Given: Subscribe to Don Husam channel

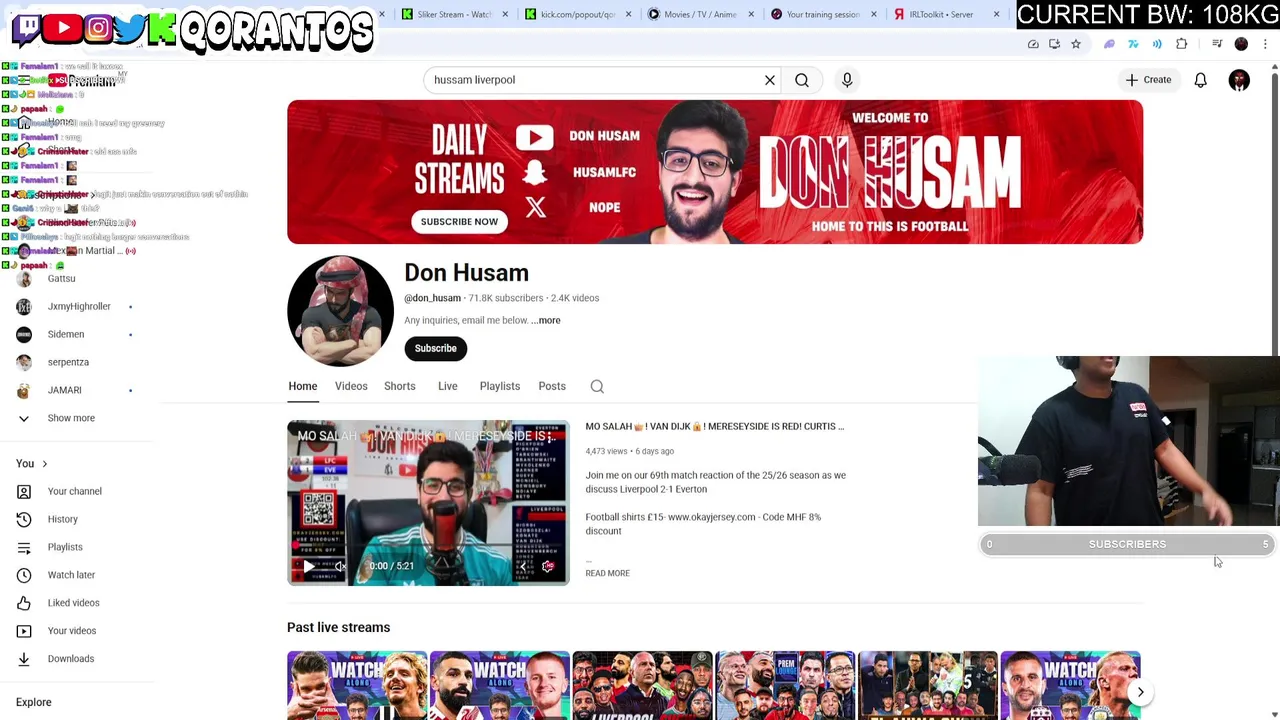Looking at the screenshot, I should pos(436,348).
